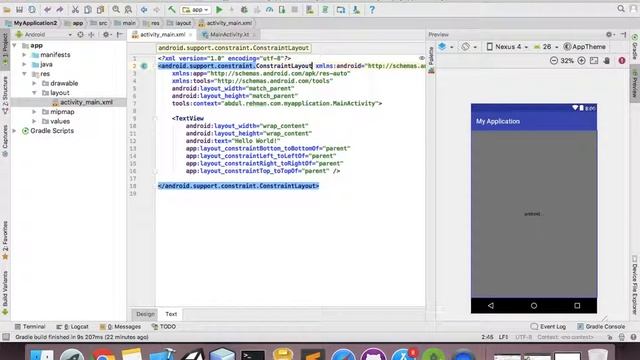The image size is (640, 360).
Task: Cut selection with the scissors icon
Action: [75, 9]
